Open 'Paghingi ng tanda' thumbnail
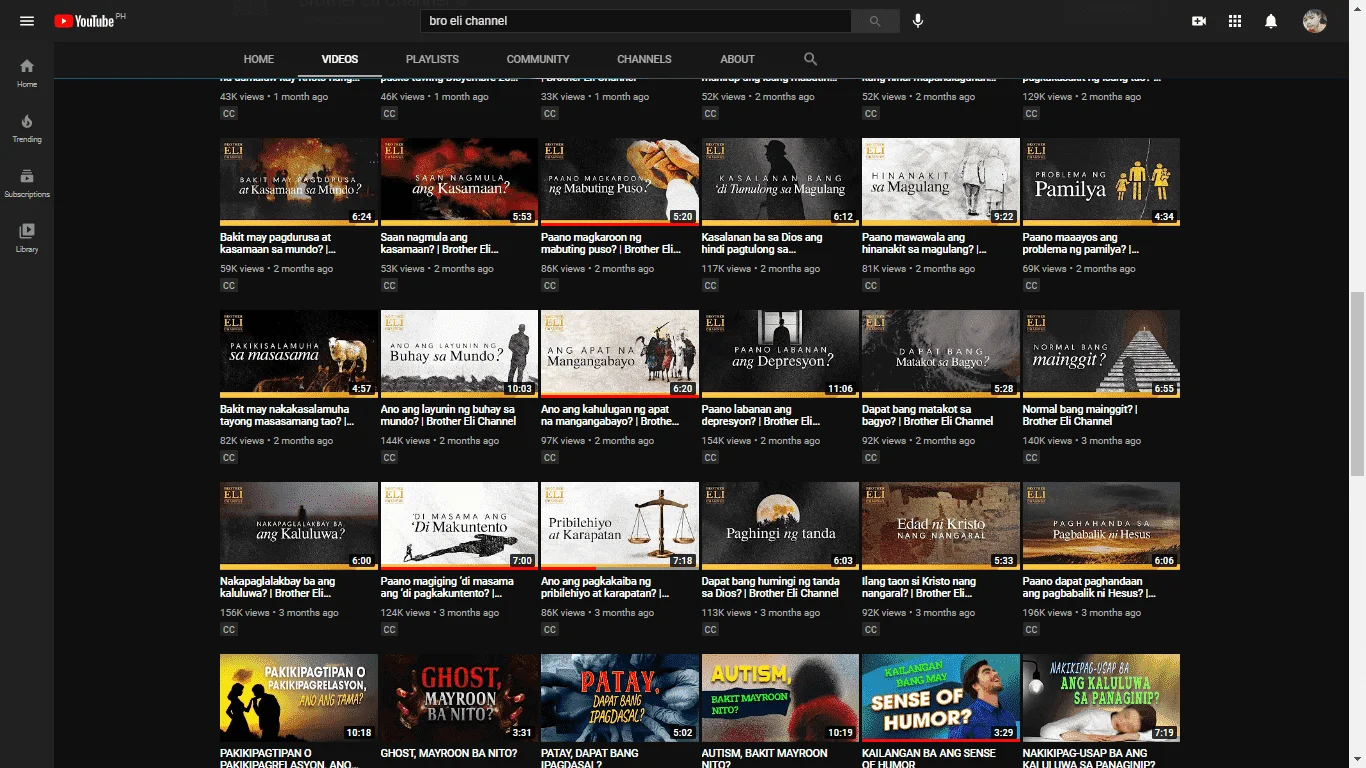The image size is (1366, 768). [x=780, y=526]
